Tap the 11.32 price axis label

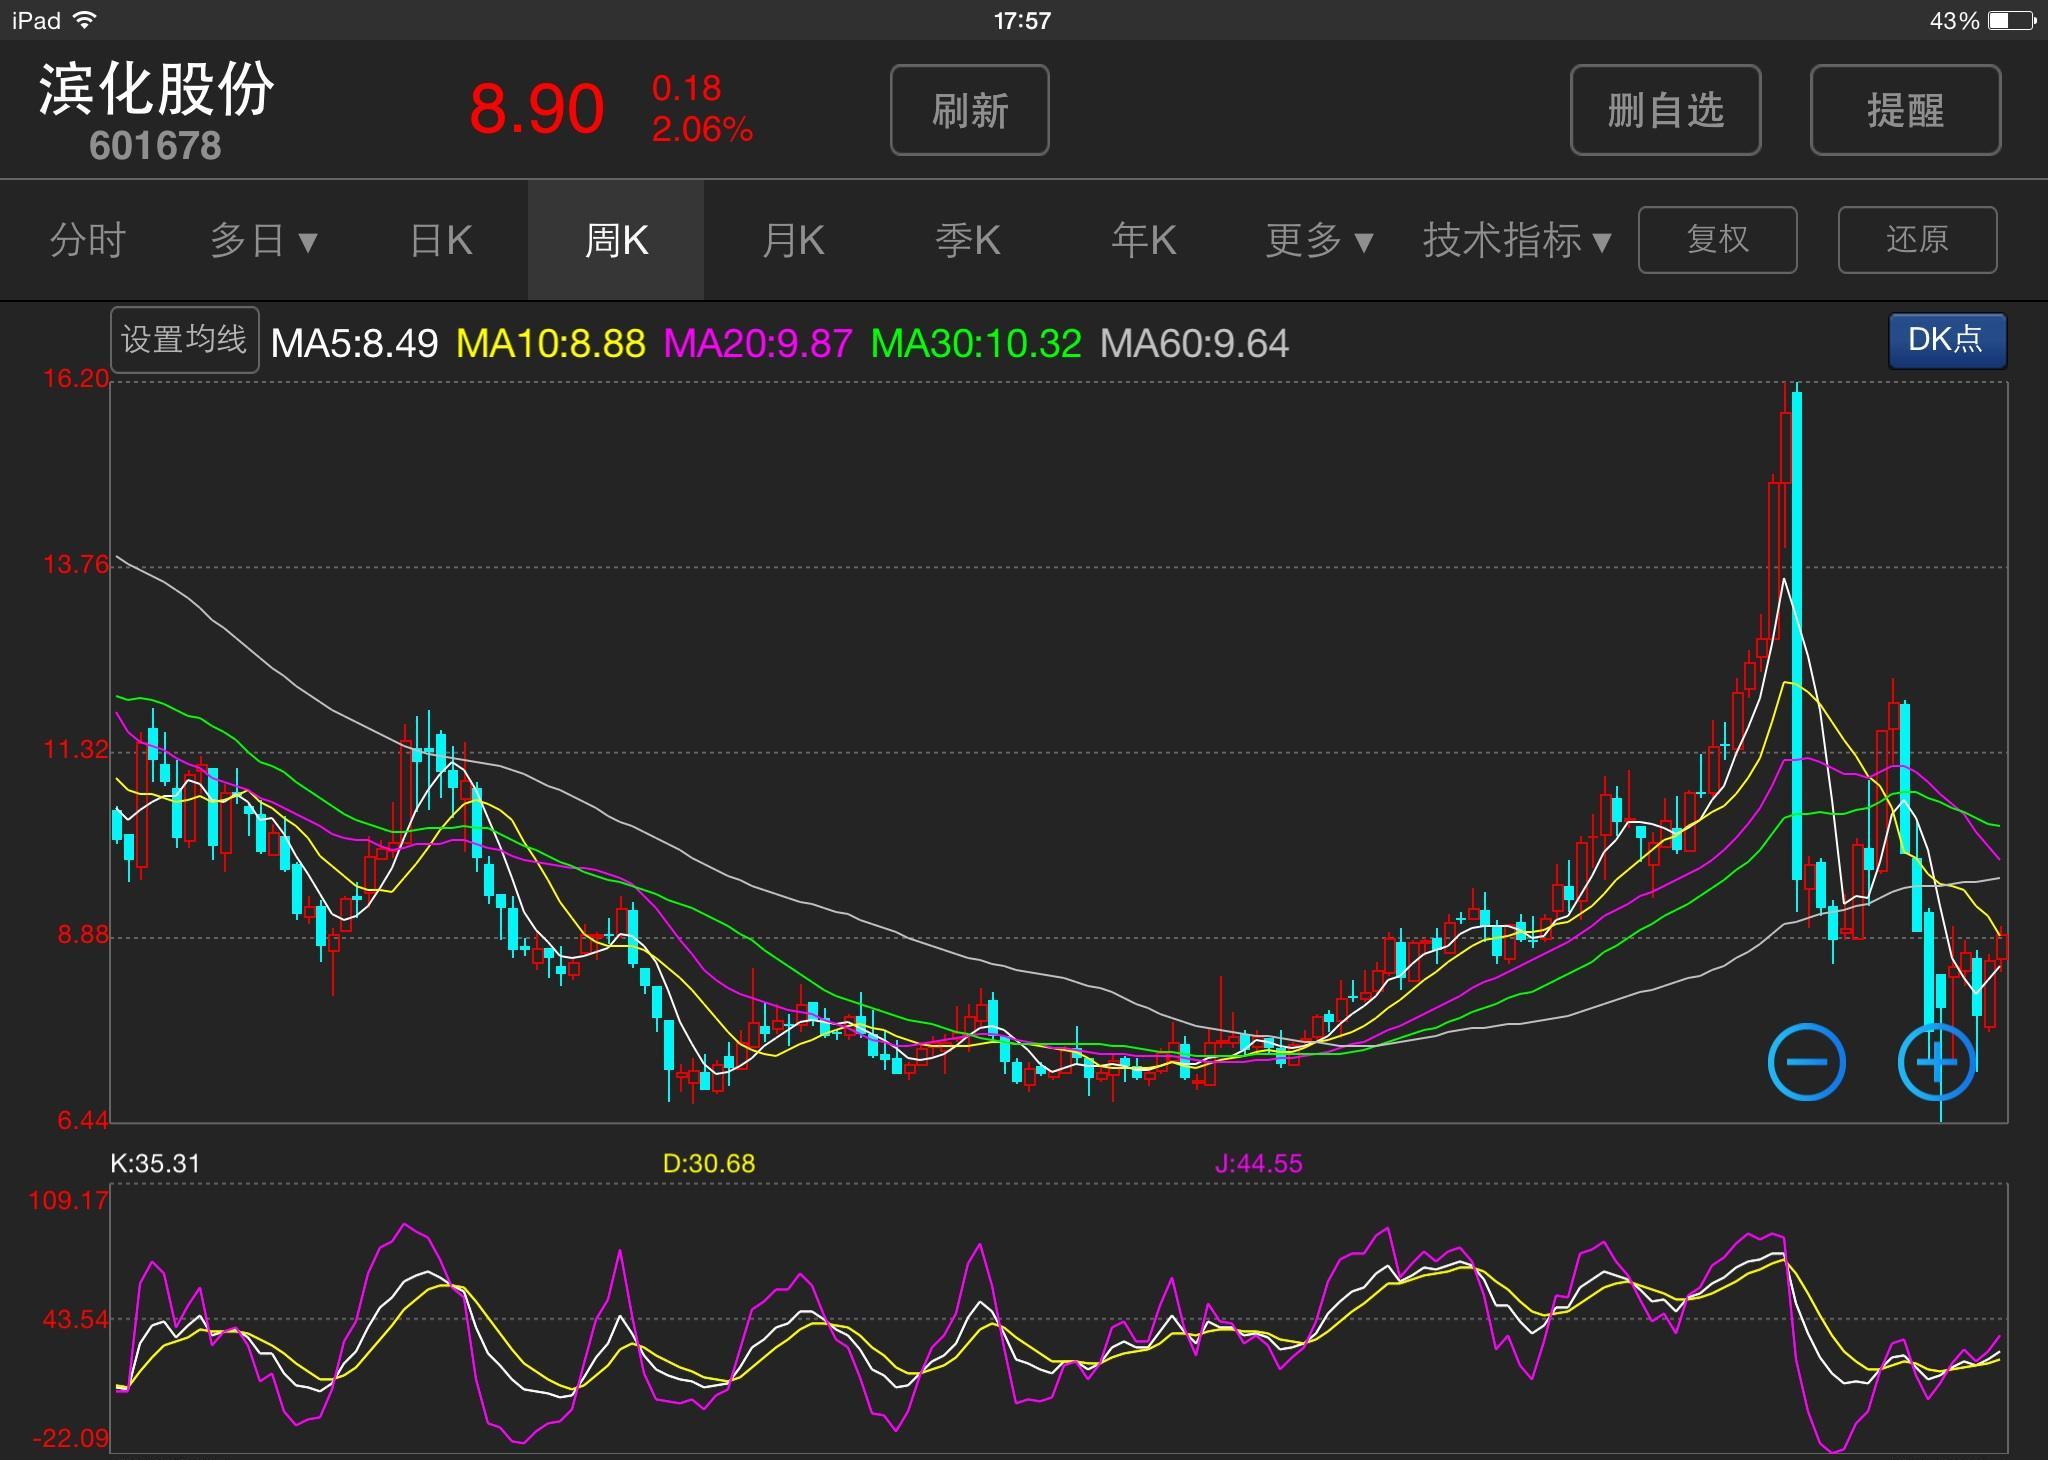click(75, 750)
